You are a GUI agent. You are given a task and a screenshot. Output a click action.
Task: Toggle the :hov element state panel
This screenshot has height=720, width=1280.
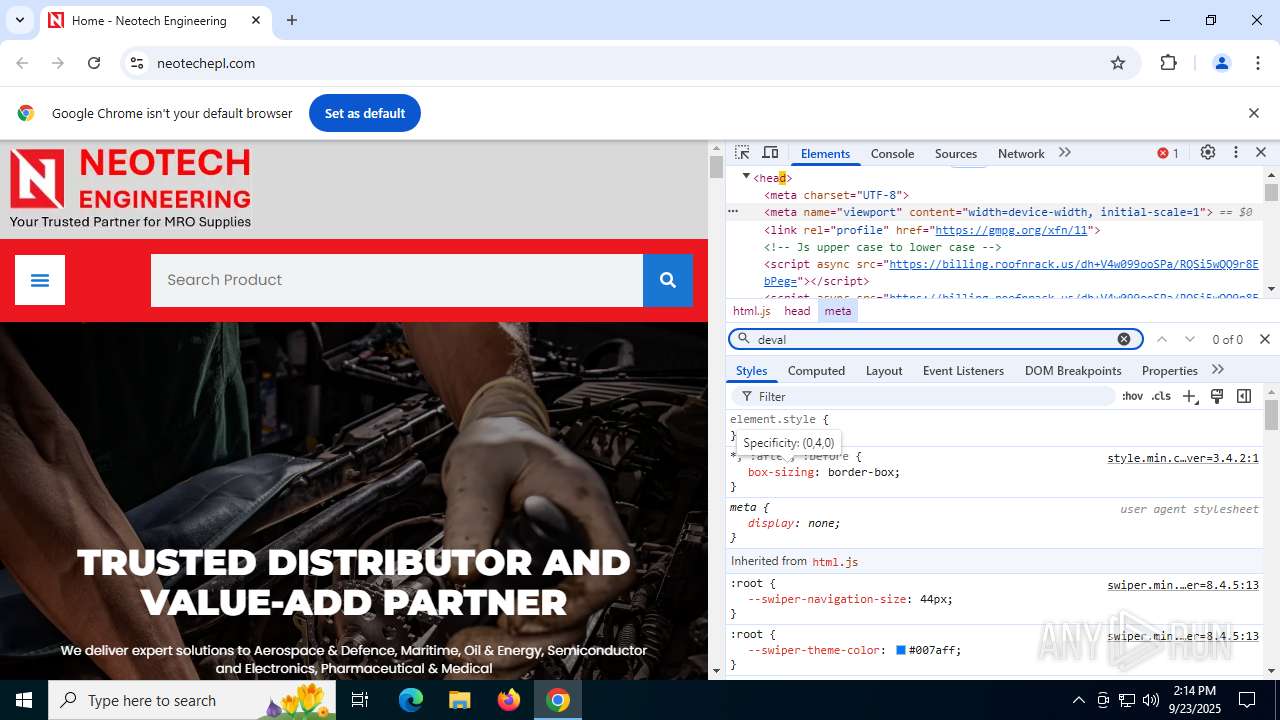pyautogui.click(x=1132, y=396)
